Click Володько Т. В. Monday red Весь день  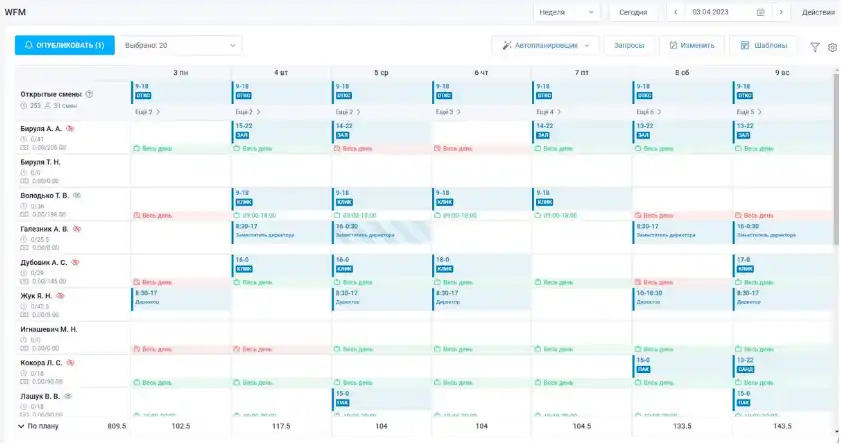coord(181,216)
